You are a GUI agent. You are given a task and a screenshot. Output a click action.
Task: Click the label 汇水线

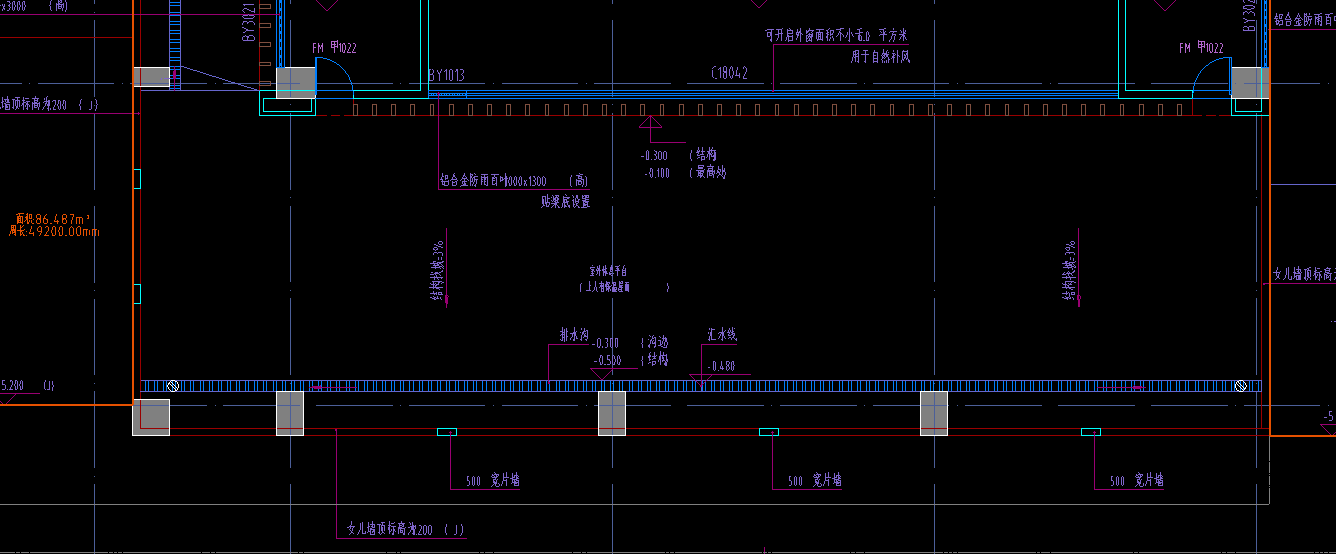[722, 336]
